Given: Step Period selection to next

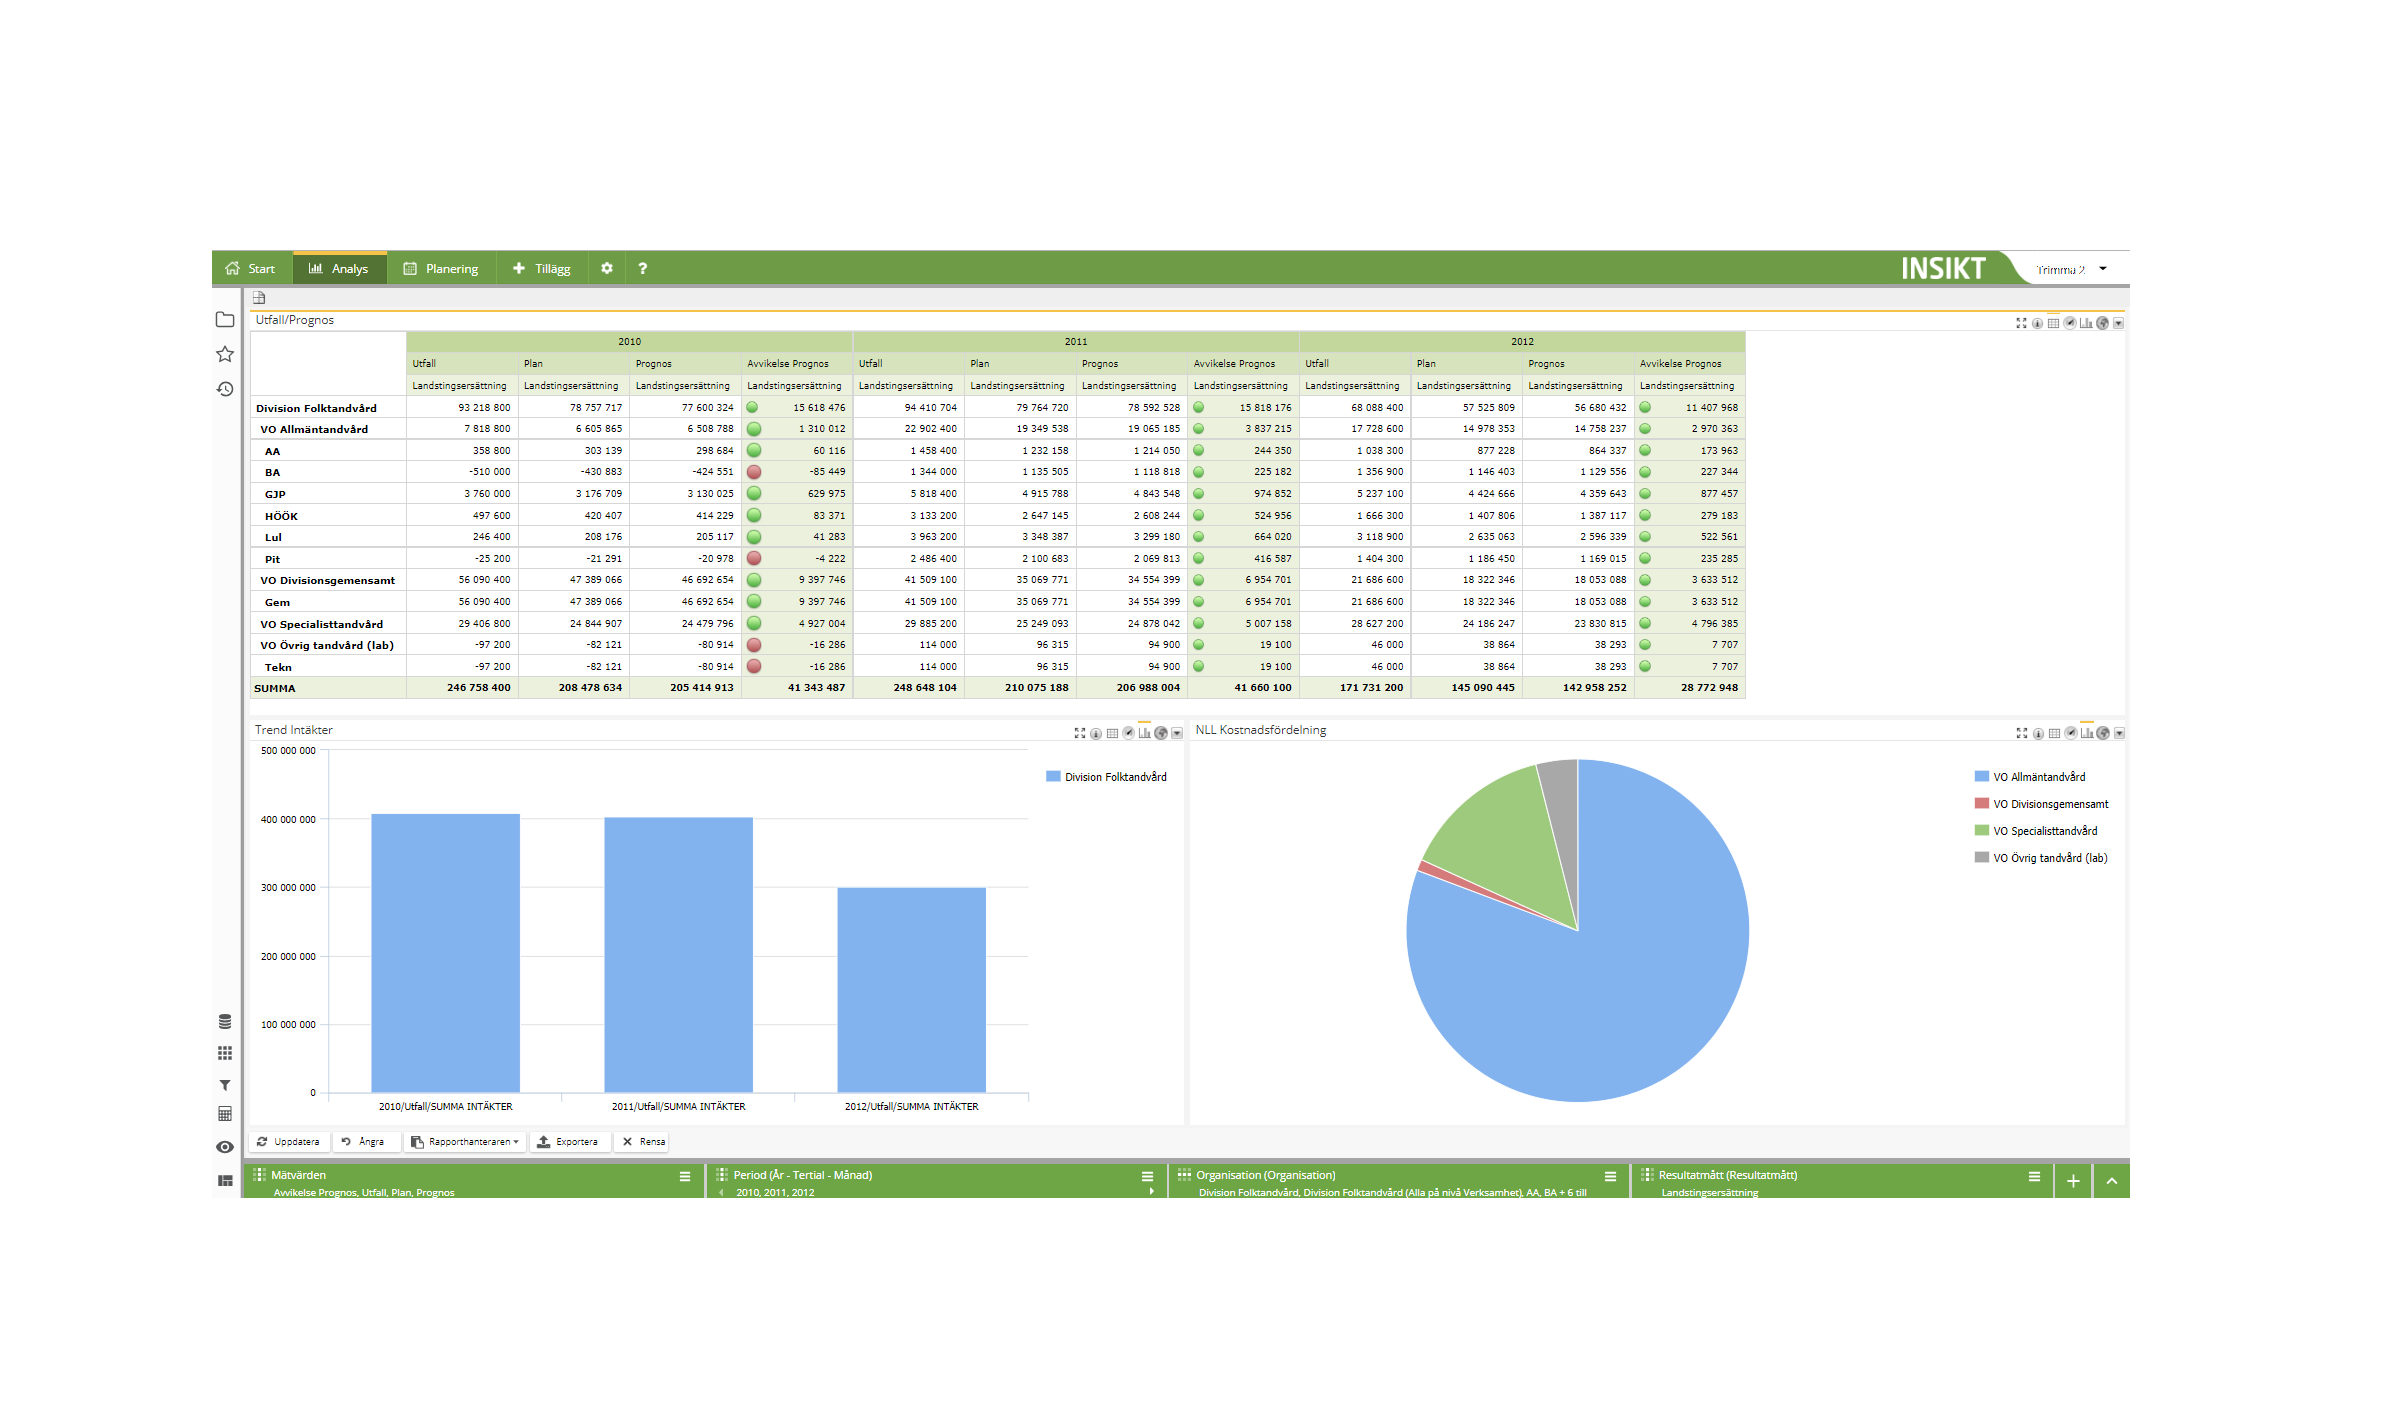Looking at the screenshot, I should tap(1152, 1192).
